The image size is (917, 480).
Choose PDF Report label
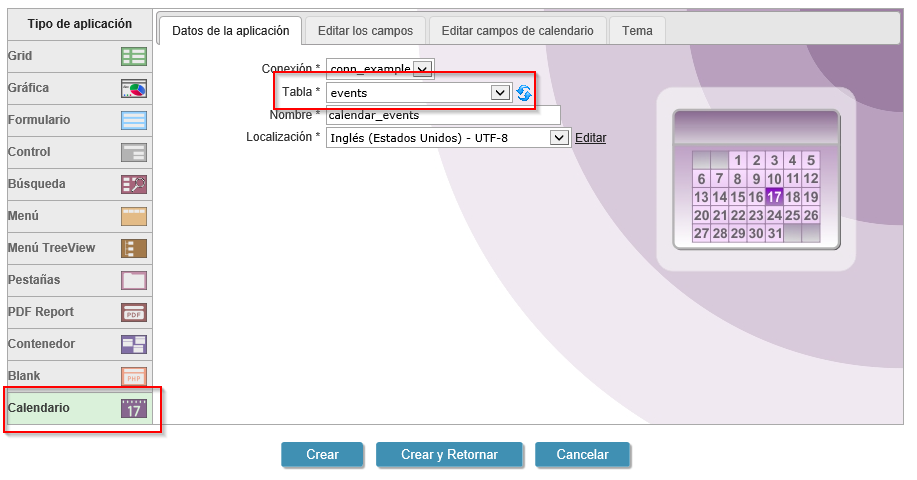[40, 312]
